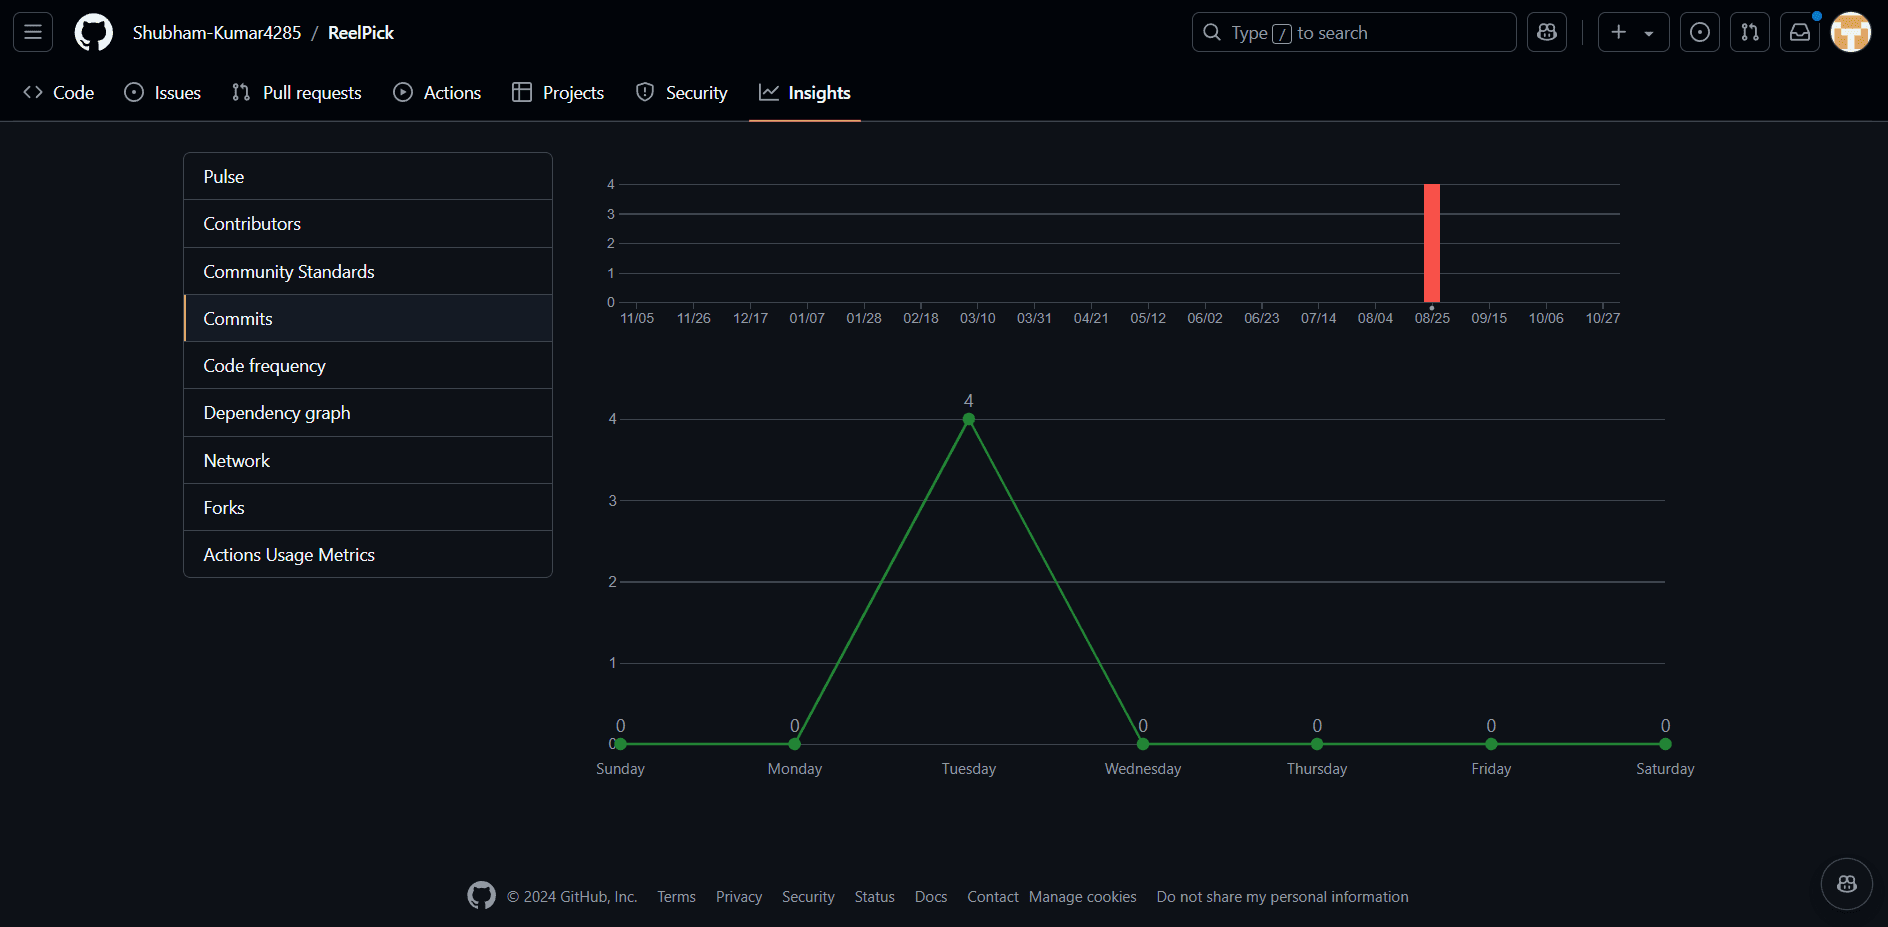Image resolution: width=1888 pixels, height=927 pixels.
Task: Open Terms link in footer
Action: coord(676,897)
